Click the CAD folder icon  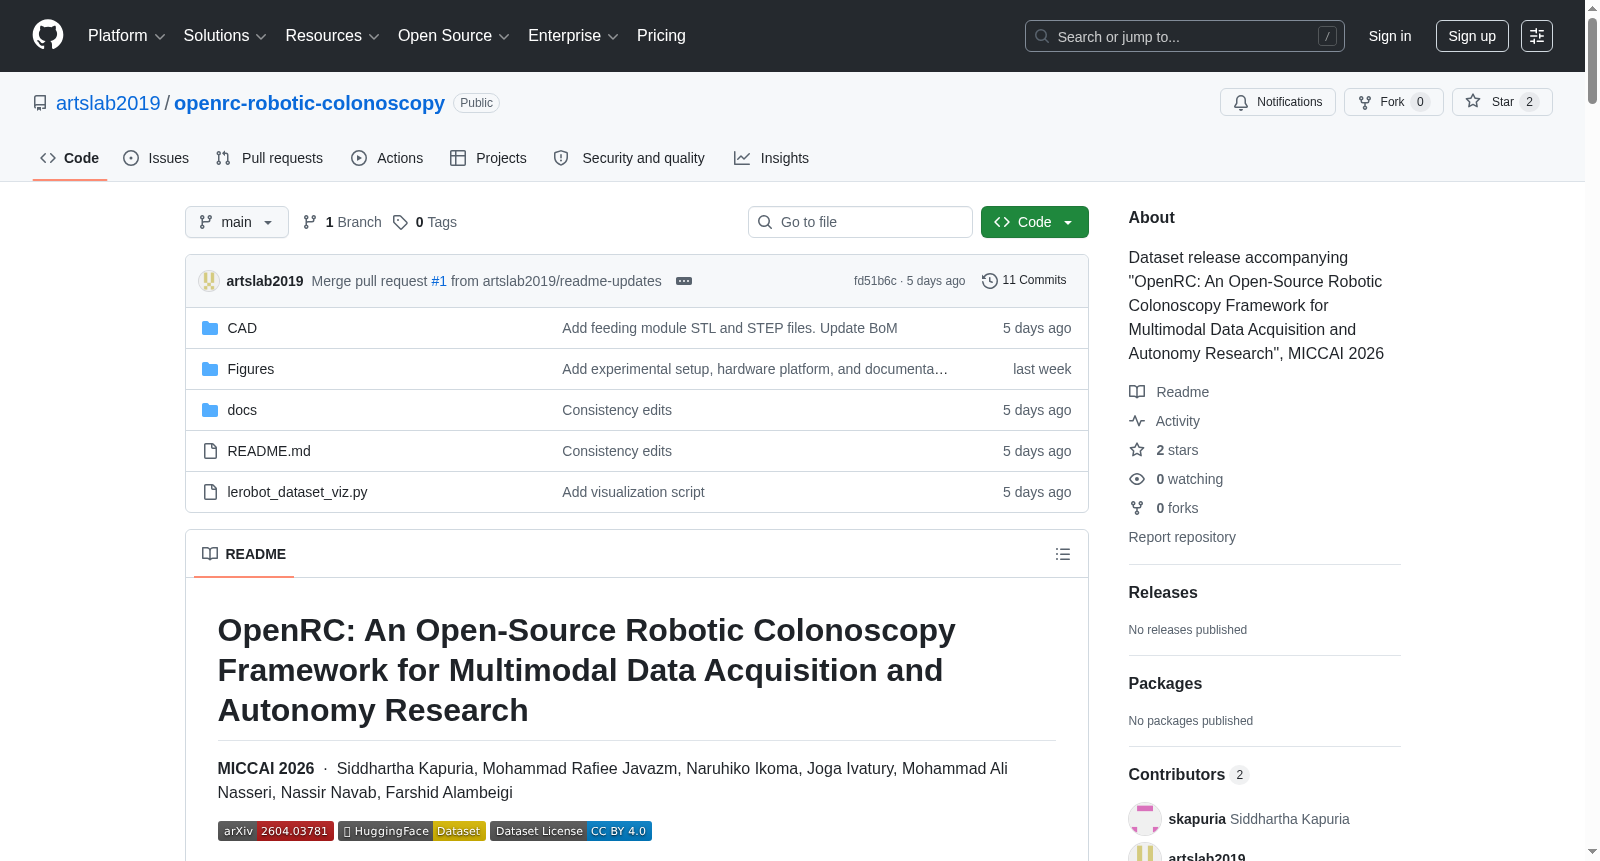coord(210,328)
